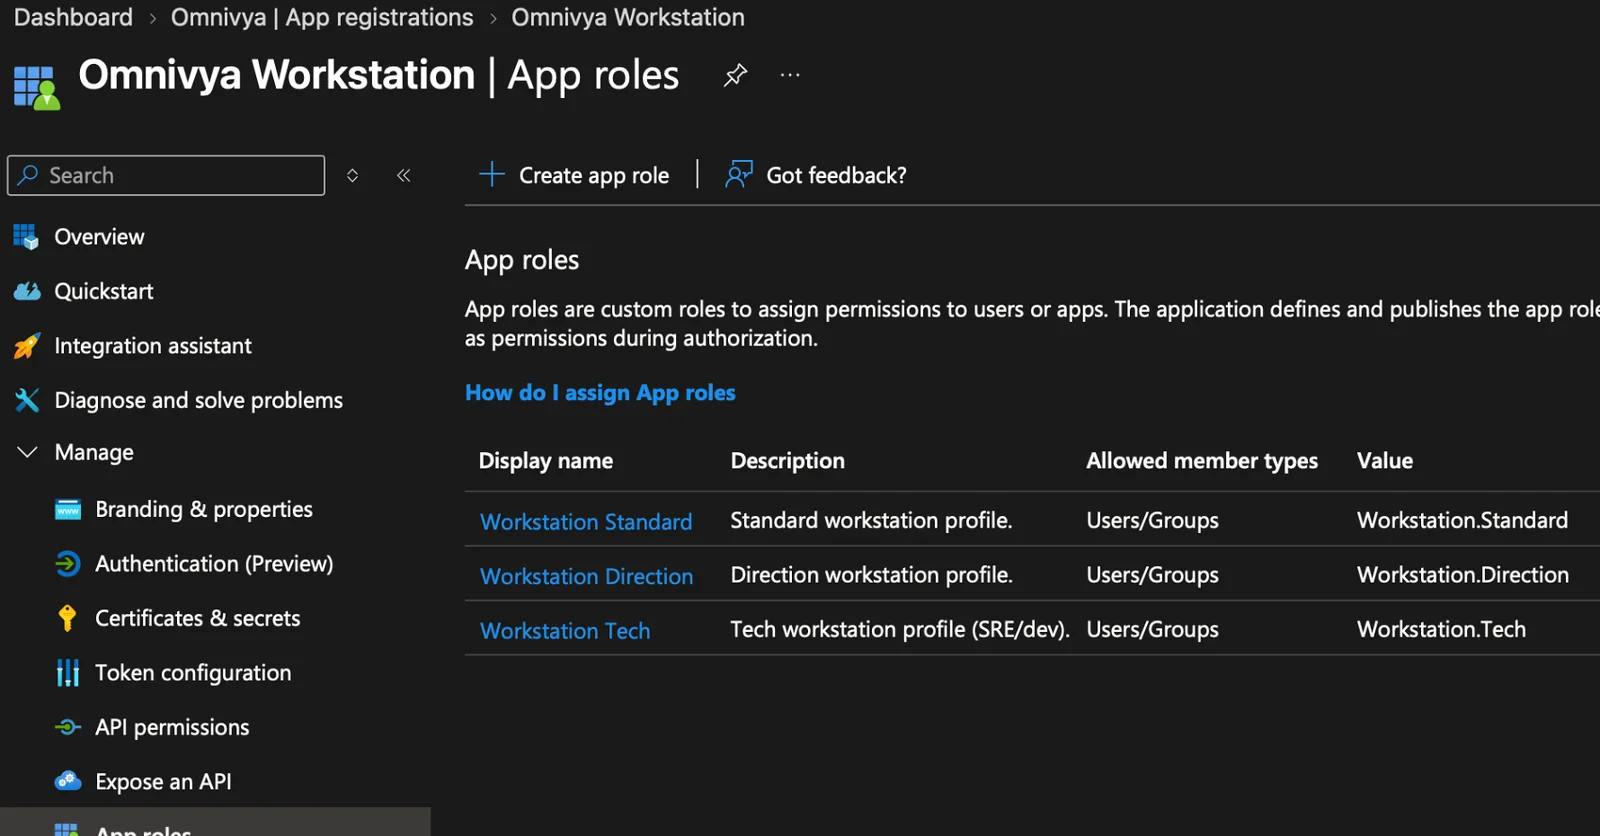Click the Certificates & secrets key icon
Screen dimensions: 1600x836
pos(67,618)
